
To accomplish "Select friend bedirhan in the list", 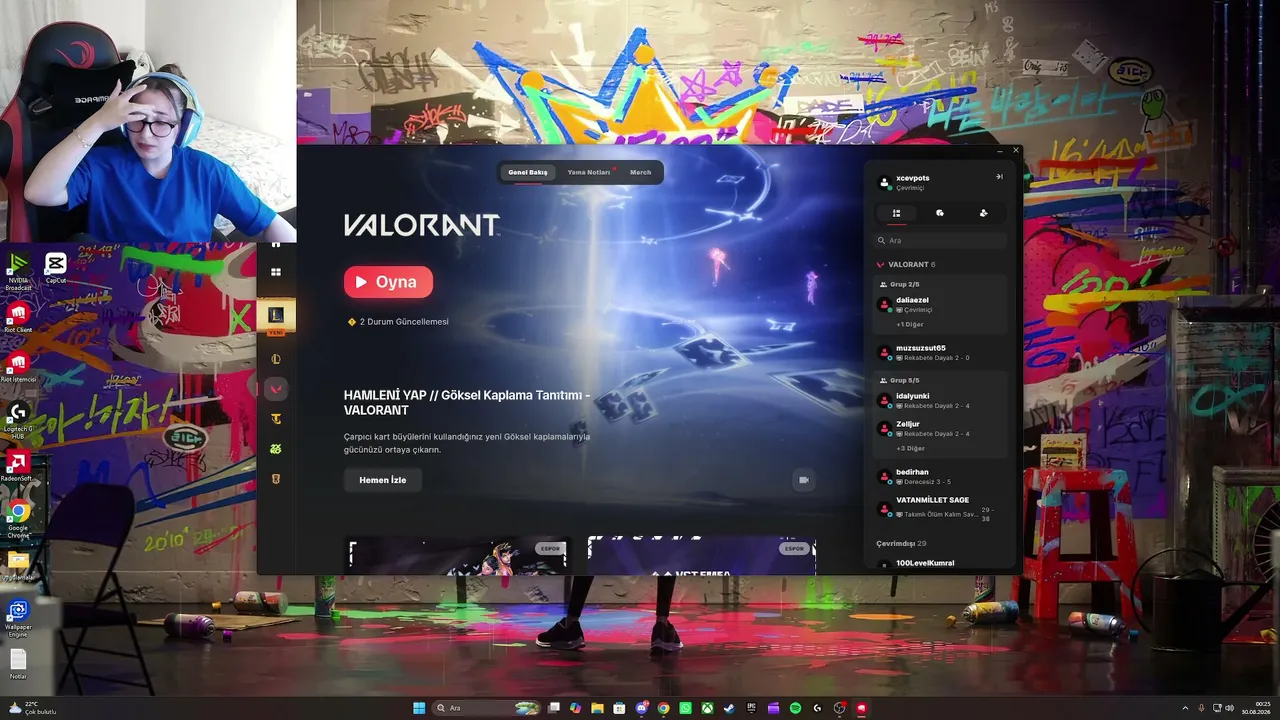I will pos(940,476).
